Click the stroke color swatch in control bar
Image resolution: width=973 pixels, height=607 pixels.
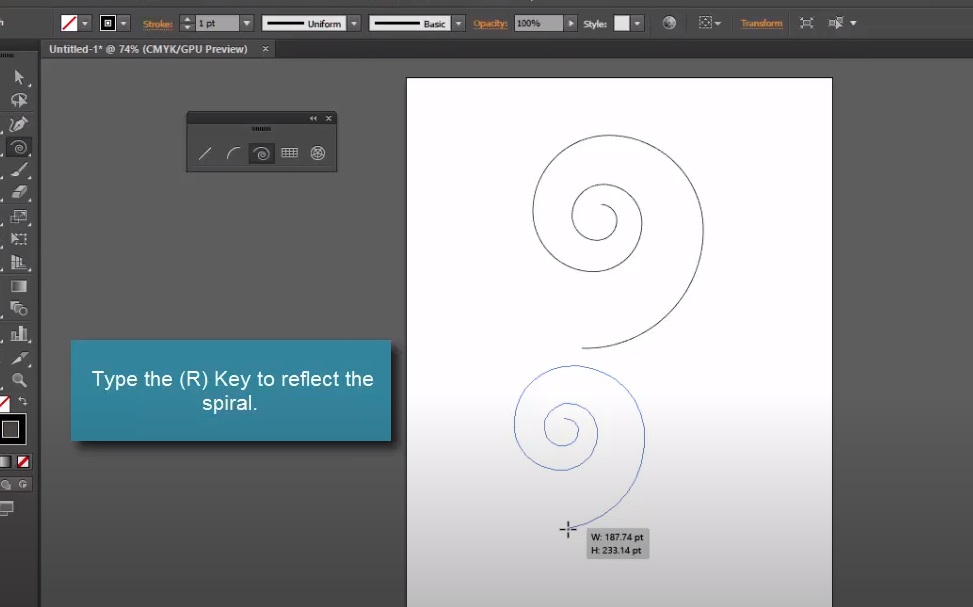(108, 24)
